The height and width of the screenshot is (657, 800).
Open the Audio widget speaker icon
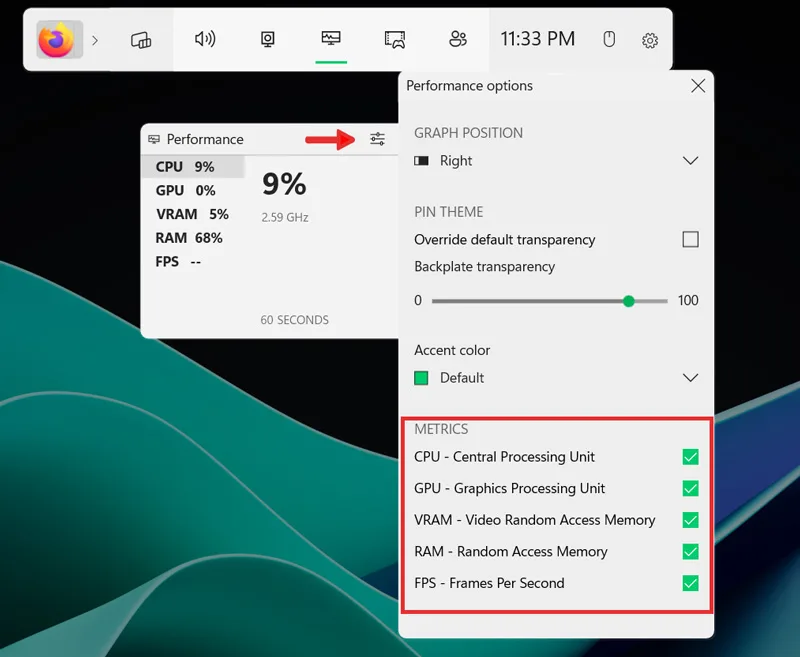[x=205, y=39]
